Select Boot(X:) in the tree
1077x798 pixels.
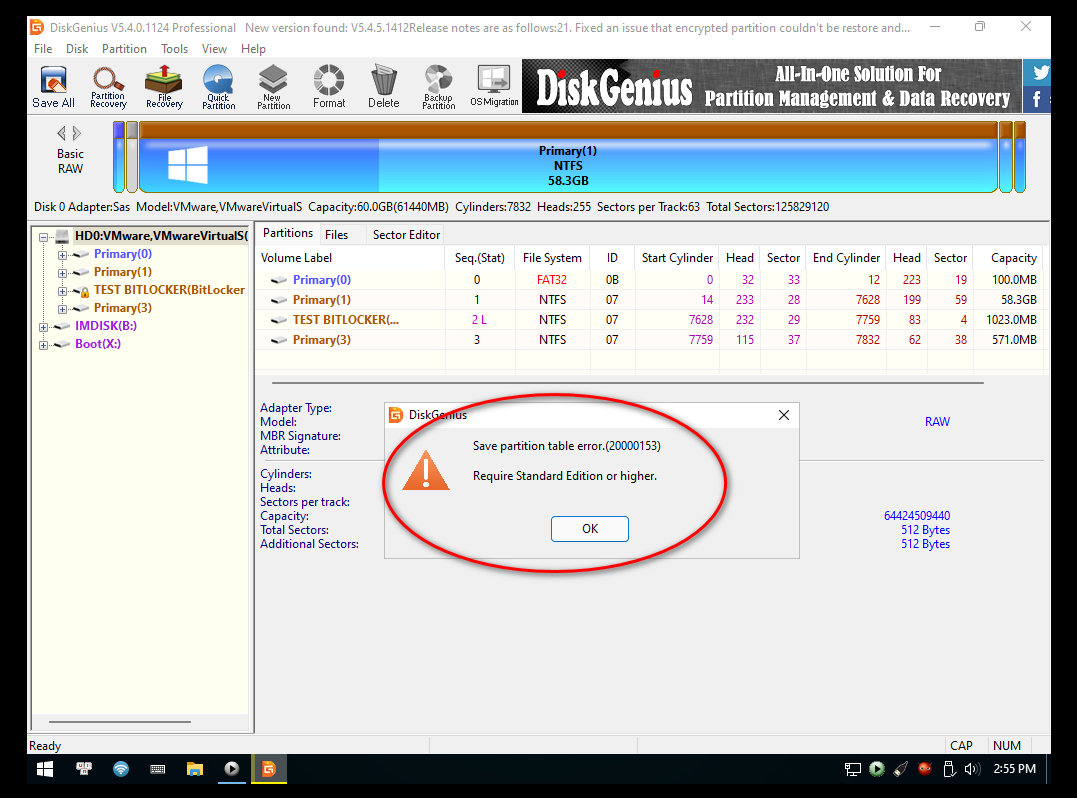tap(98, 343)
